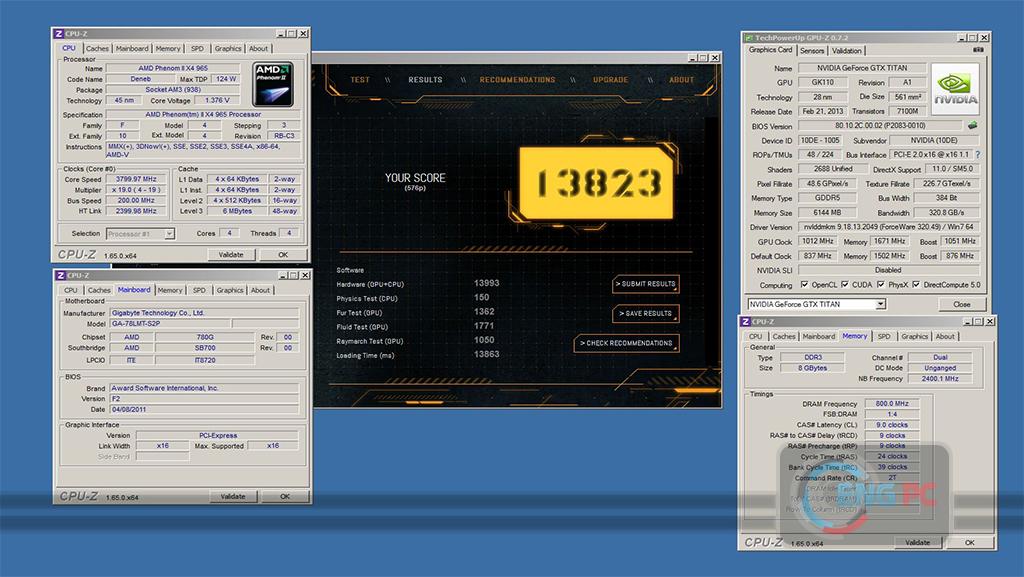Screen dimensions: 1024x577
Task: Click the yellow 13823 score panel
Action: pyautogui.click(x=596, y=183)
